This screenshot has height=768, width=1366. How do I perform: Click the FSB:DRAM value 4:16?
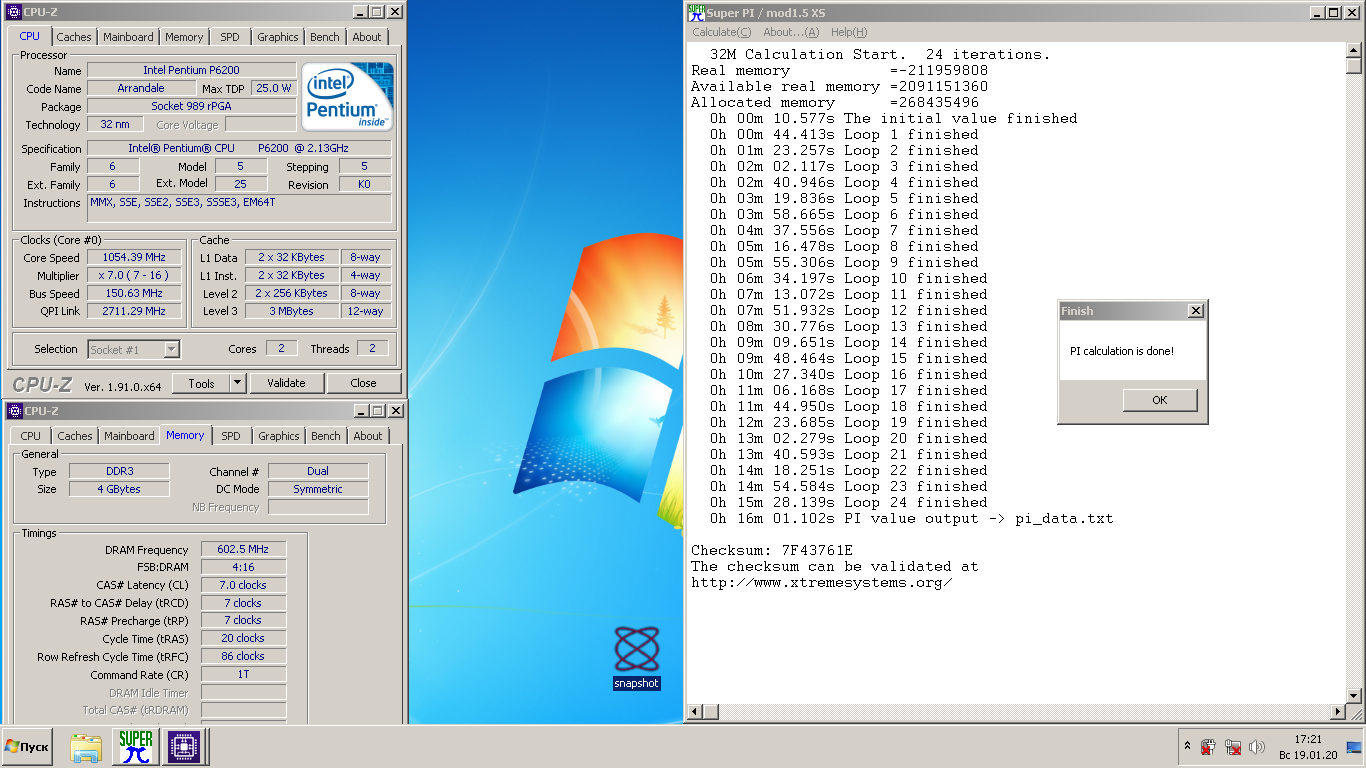(243, 567)
